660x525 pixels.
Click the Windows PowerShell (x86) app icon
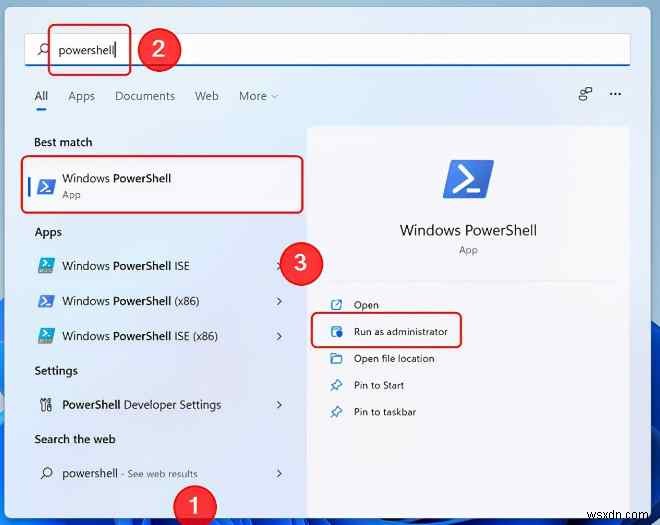coord(46,301)
